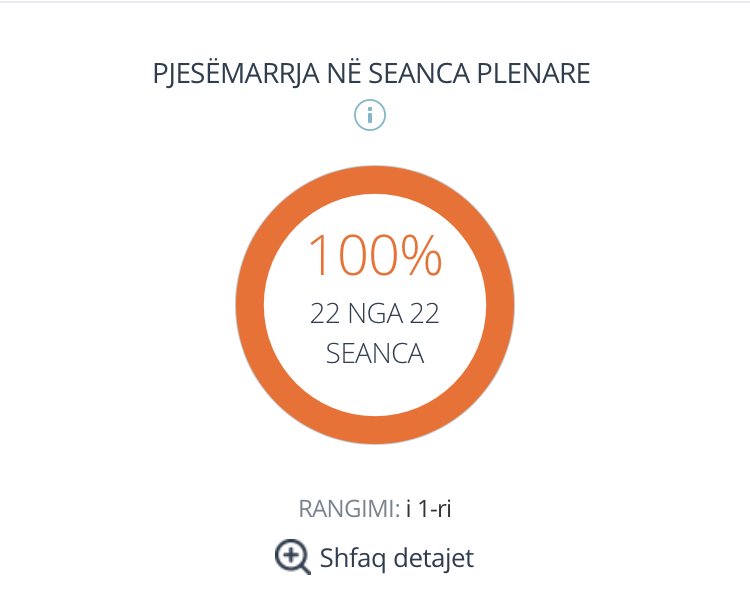Screen dimensions: 750x601
Task: Click the word detajet in the link
Action: tap(434, 557)
